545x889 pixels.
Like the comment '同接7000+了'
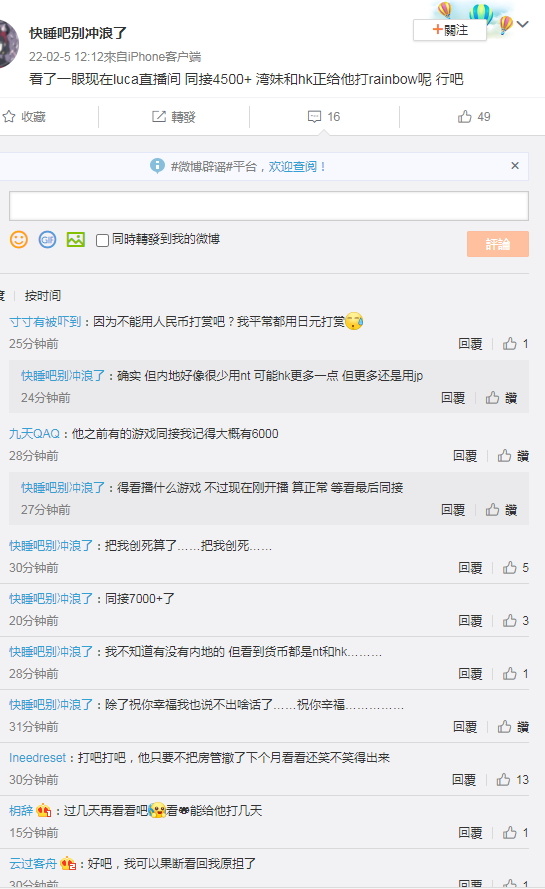pyautogui.click(x=509, y=621)
